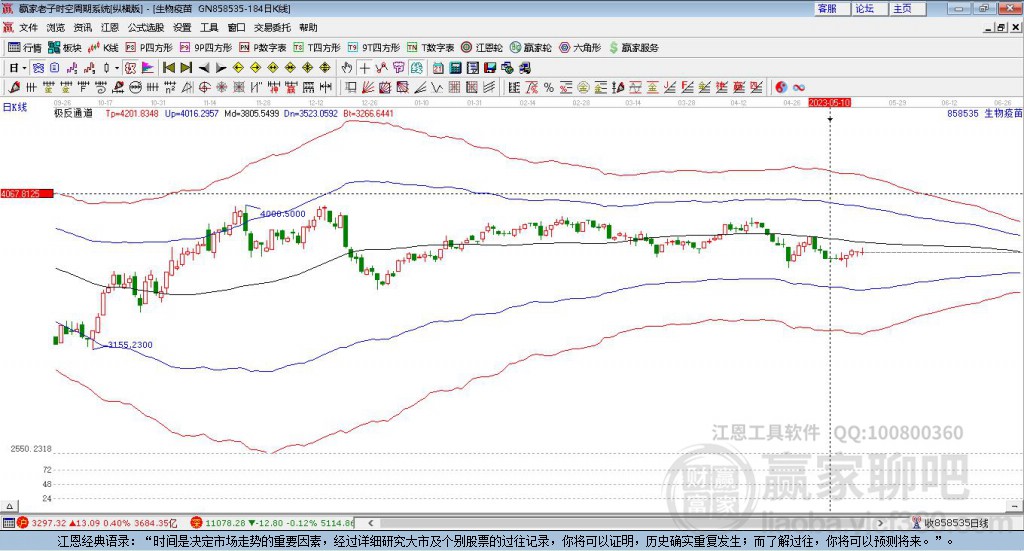Open the 设置 menu
1024x551 pixels.
(182, 27)
